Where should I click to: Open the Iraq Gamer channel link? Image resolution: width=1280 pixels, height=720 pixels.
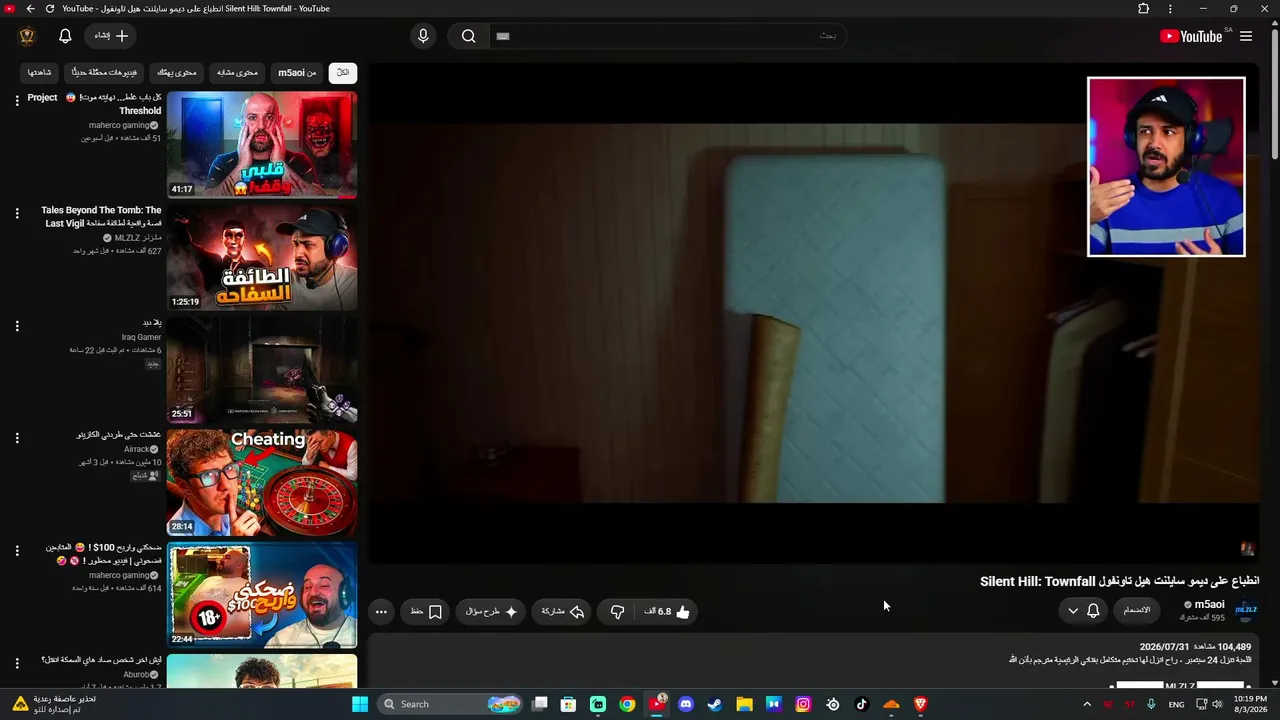[141, 338]
